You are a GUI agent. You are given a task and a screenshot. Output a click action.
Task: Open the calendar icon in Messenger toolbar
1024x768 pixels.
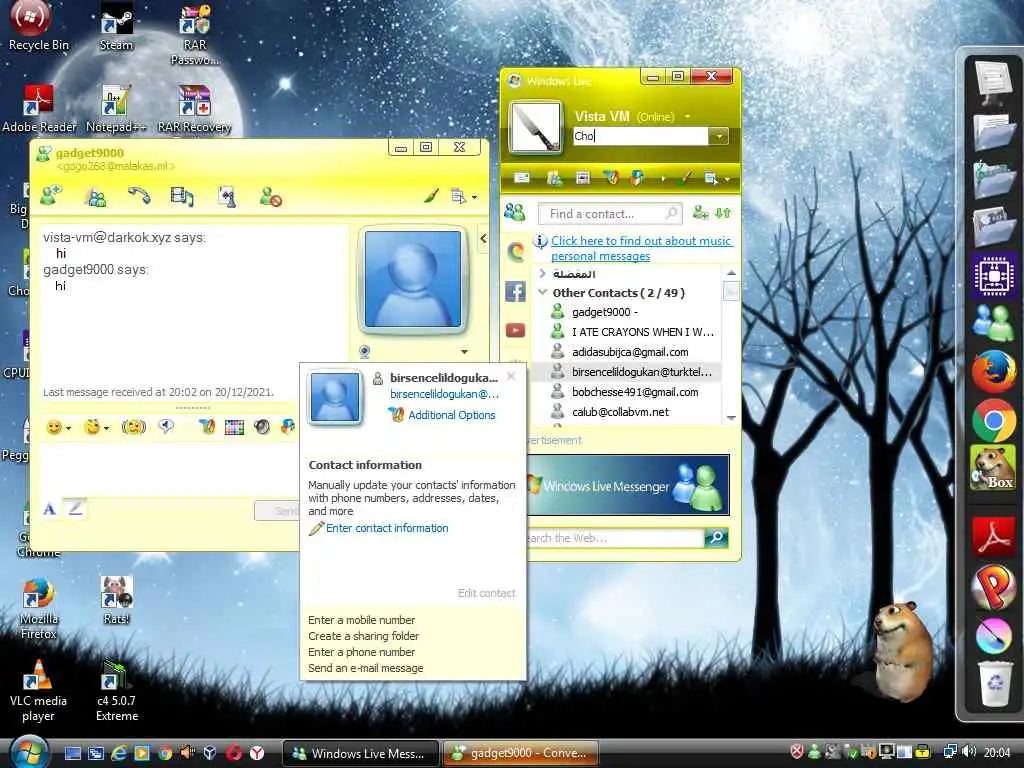(x=583, y=178)
